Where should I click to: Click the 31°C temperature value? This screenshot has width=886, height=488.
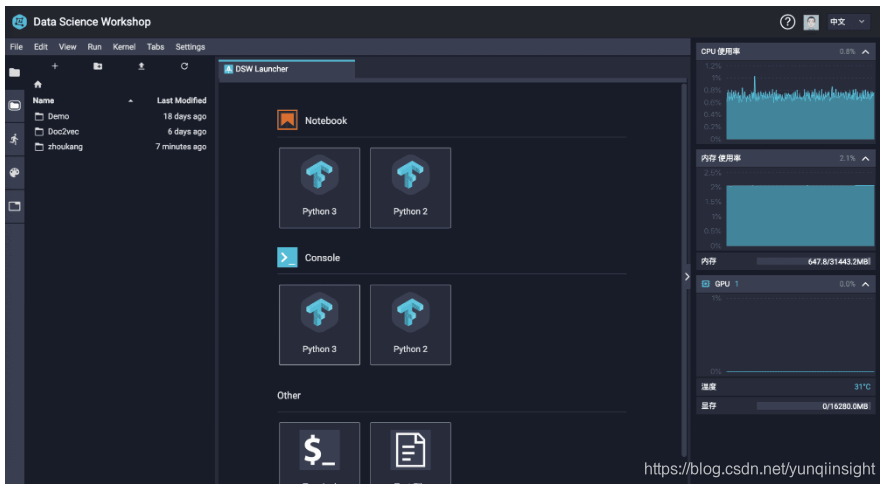pos(862,387)
